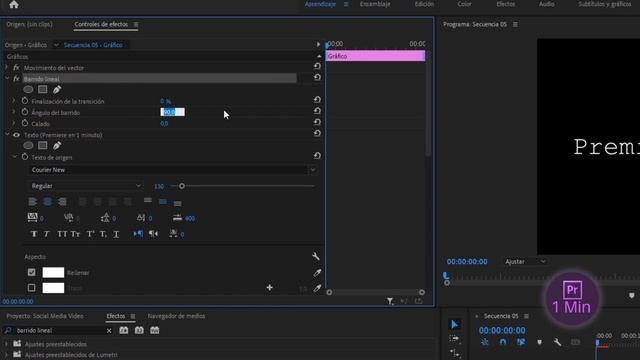Pick fill color with Rellenar eyedropper

[x=317, y=273]
